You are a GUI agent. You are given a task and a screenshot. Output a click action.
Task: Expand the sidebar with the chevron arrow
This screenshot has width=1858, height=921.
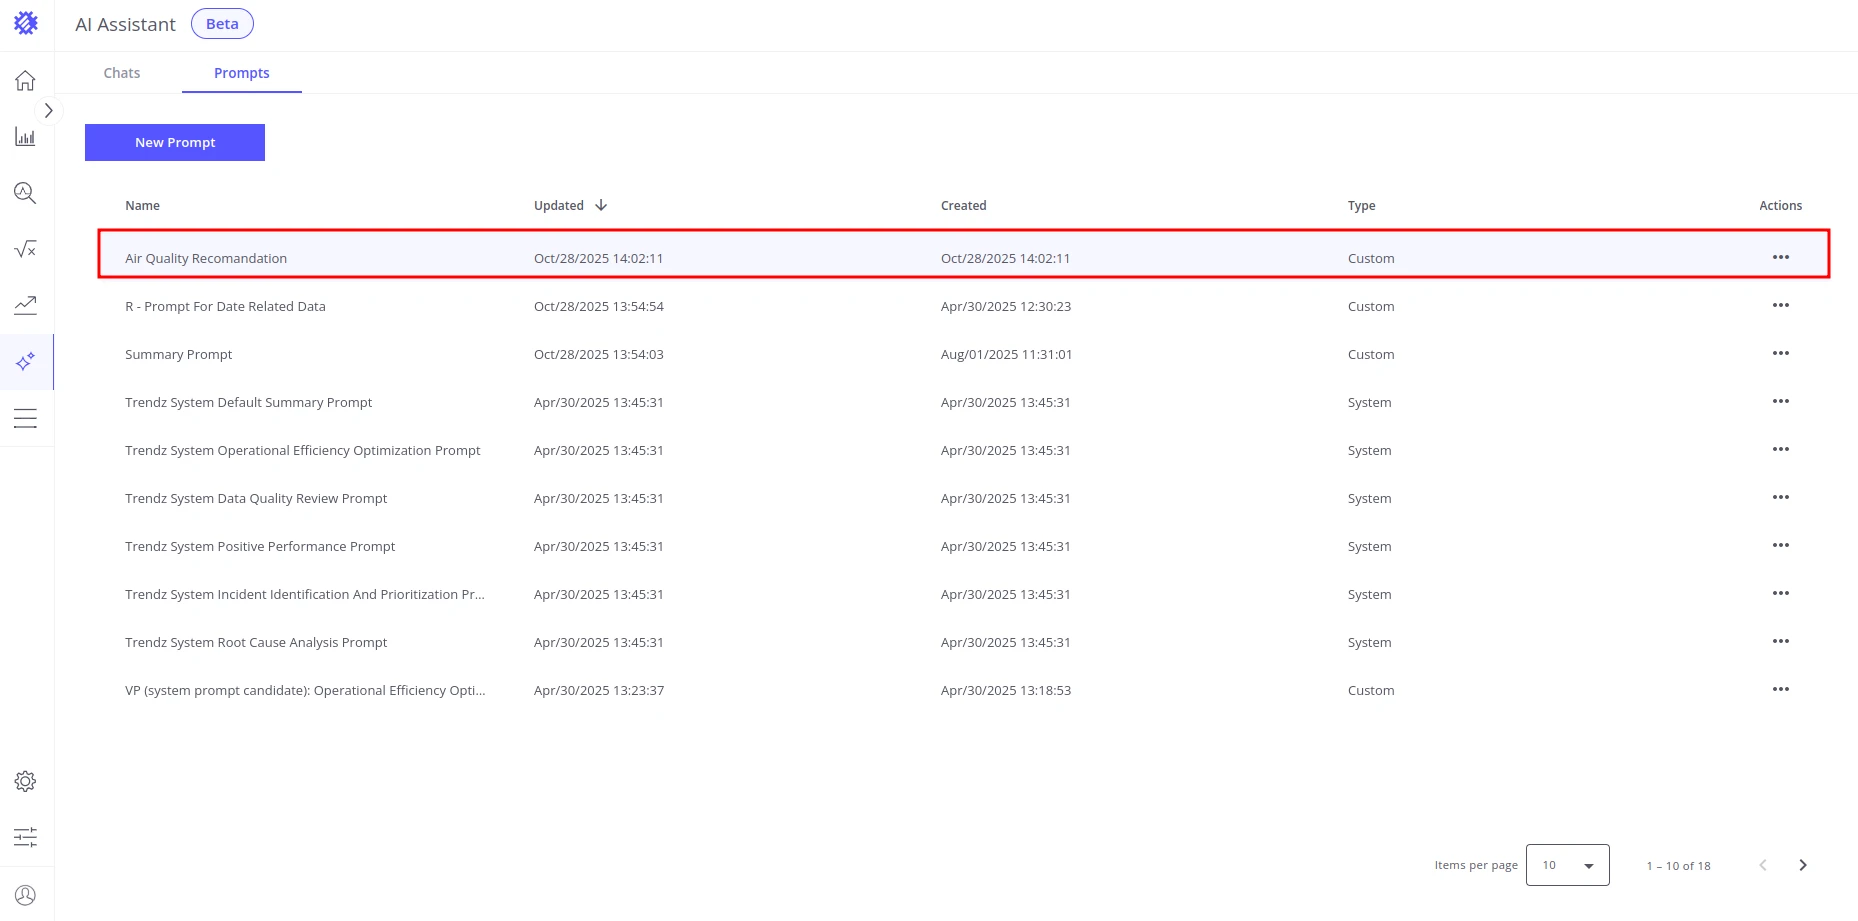pyautogui.click(x=48, y=111)
